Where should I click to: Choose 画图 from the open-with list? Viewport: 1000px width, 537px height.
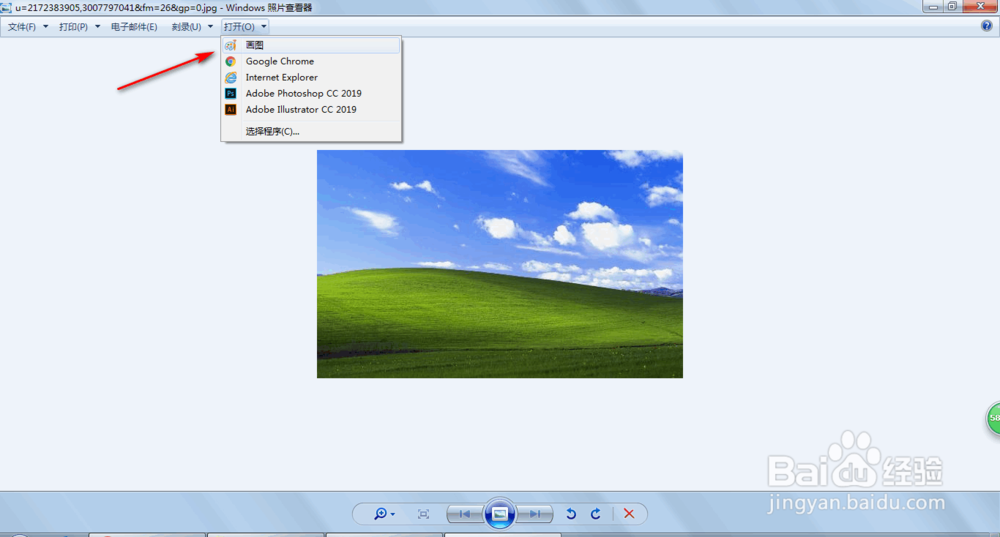(x=311, y=45)
